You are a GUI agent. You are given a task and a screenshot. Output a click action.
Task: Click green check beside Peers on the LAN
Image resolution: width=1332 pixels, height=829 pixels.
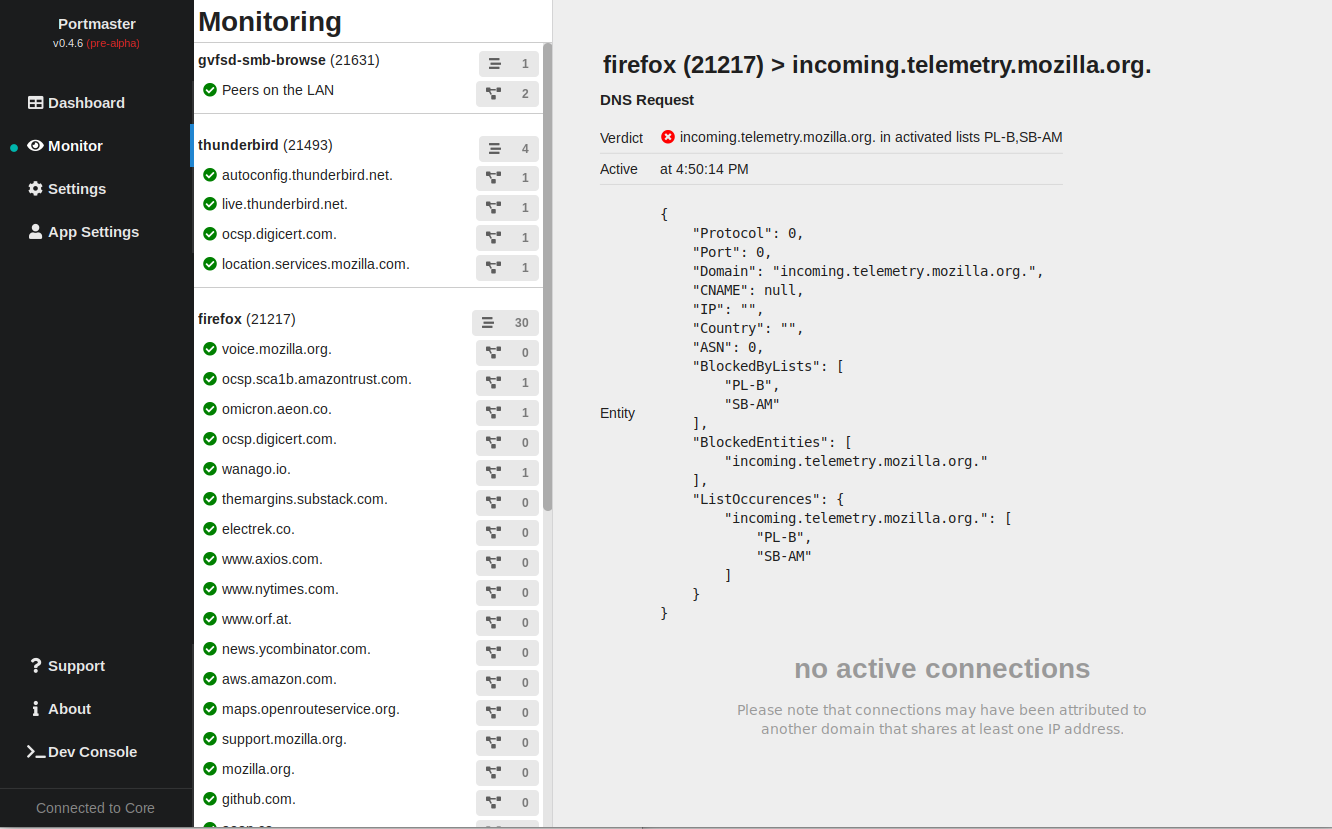(x=210, y=90)
